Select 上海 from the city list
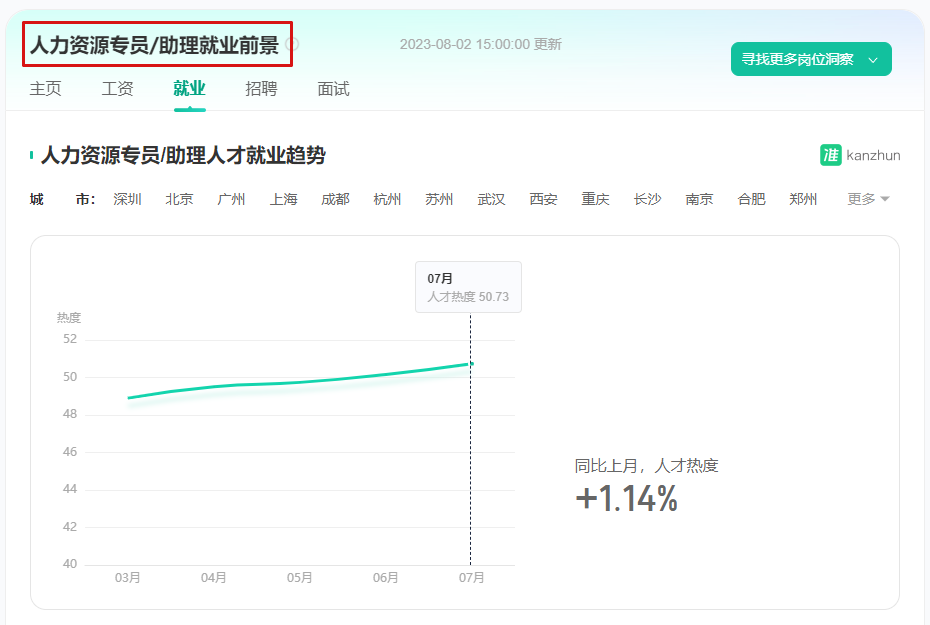 (x=283, y=199)
